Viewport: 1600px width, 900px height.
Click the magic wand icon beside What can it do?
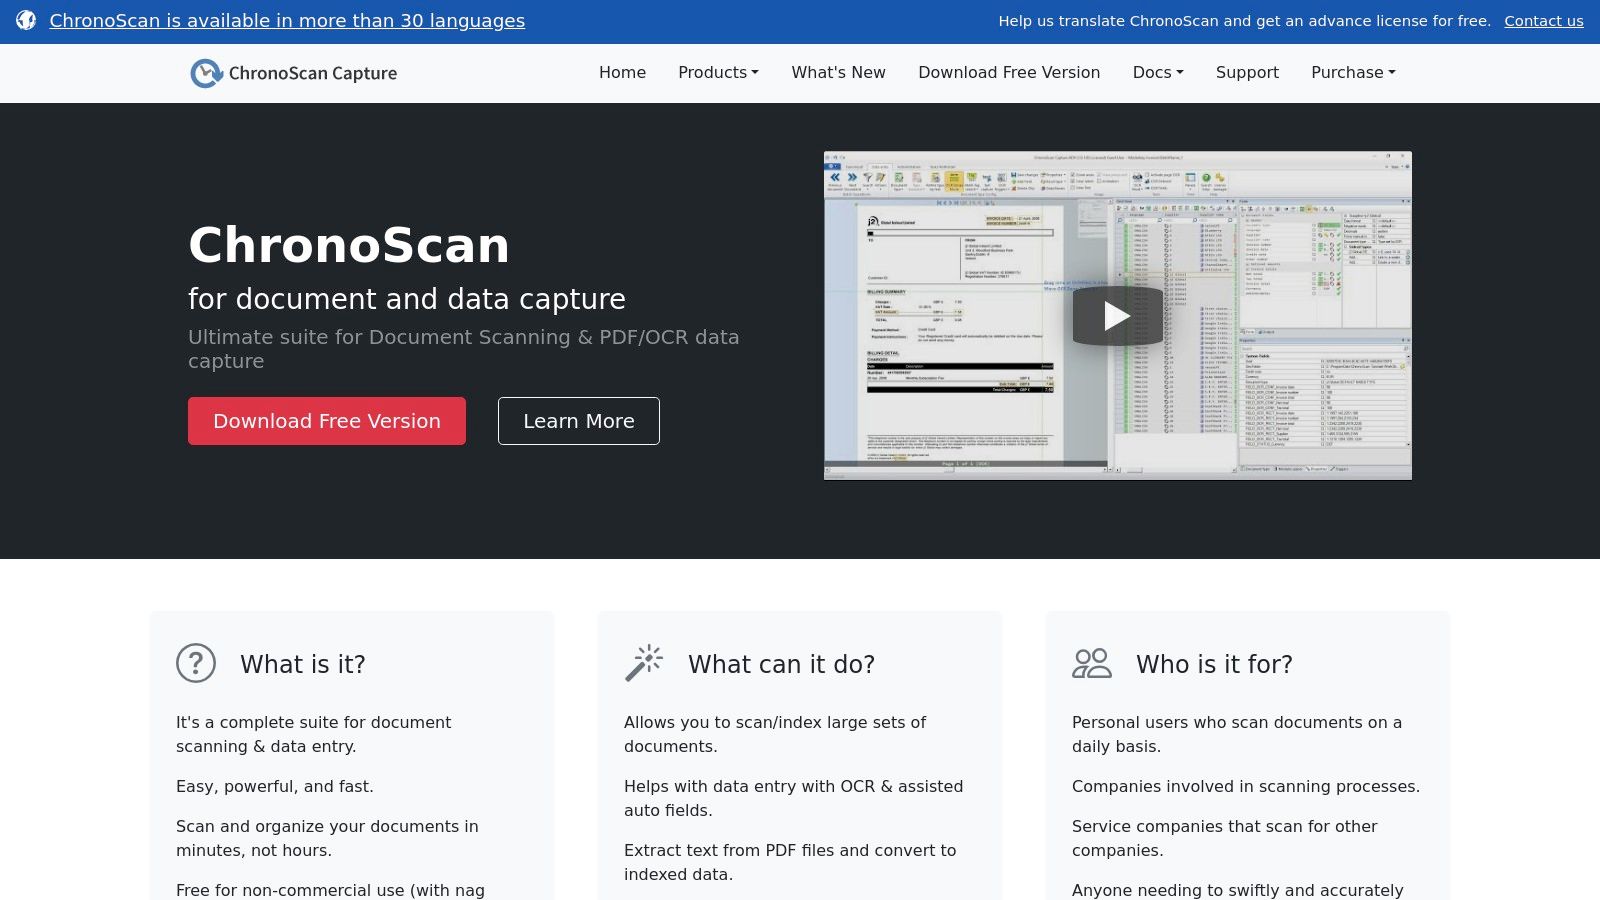click(644, 663)
